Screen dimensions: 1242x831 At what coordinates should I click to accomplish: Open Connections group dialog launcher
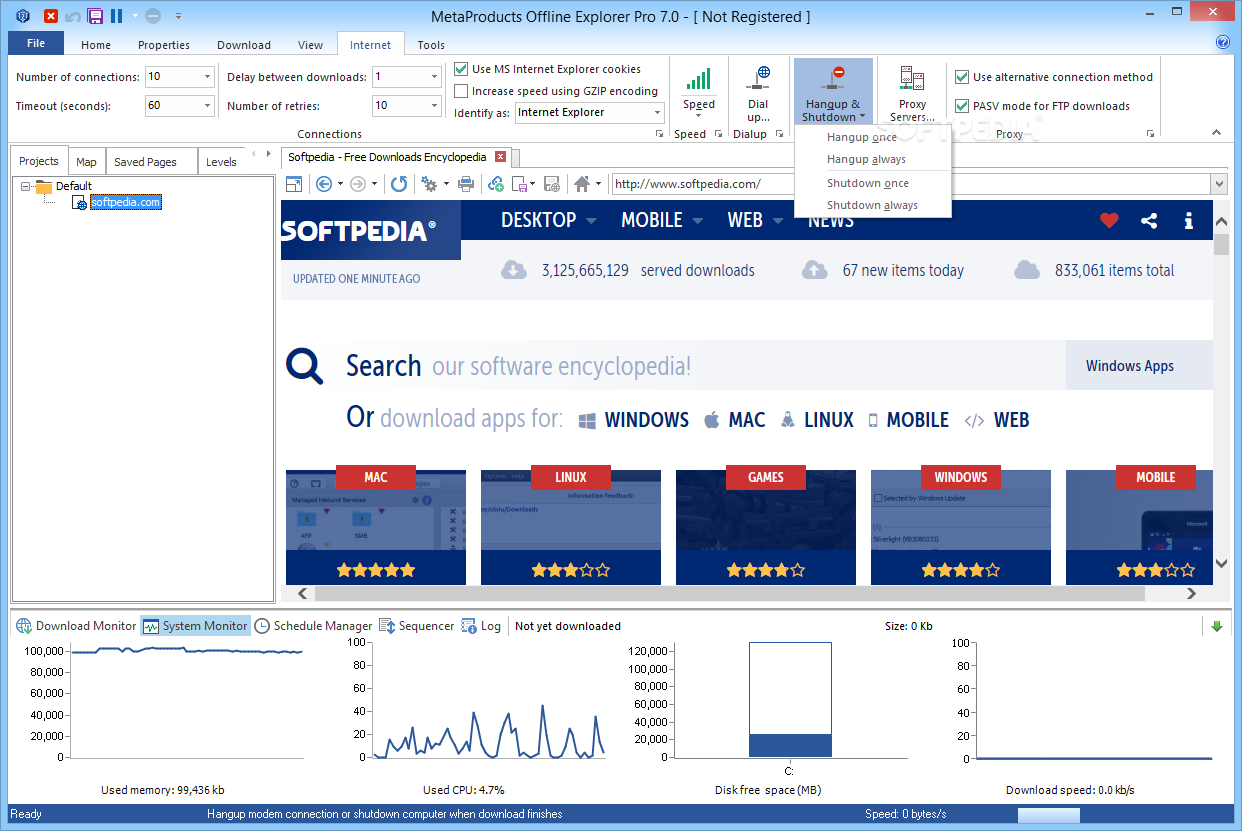658,134
